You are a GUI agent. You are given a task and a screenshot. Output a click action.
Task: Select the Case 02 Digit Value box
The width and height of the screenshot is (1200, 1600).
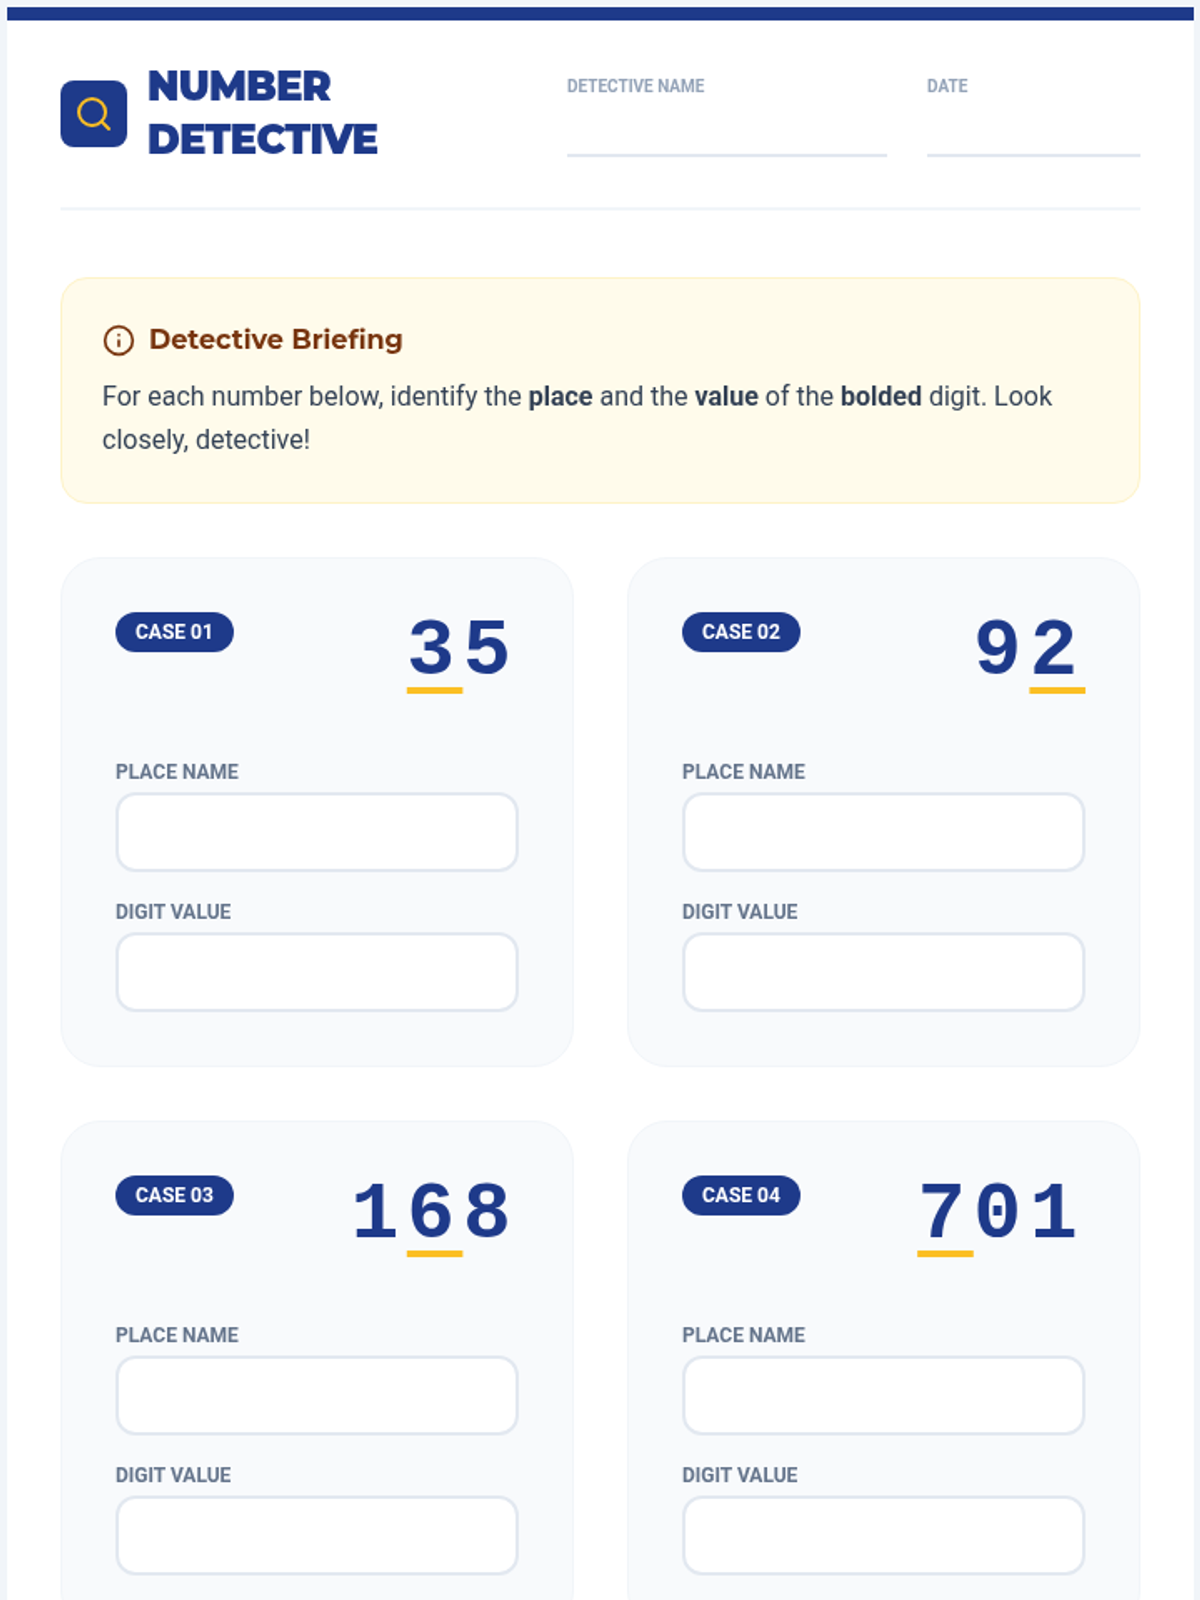[883, 972]
